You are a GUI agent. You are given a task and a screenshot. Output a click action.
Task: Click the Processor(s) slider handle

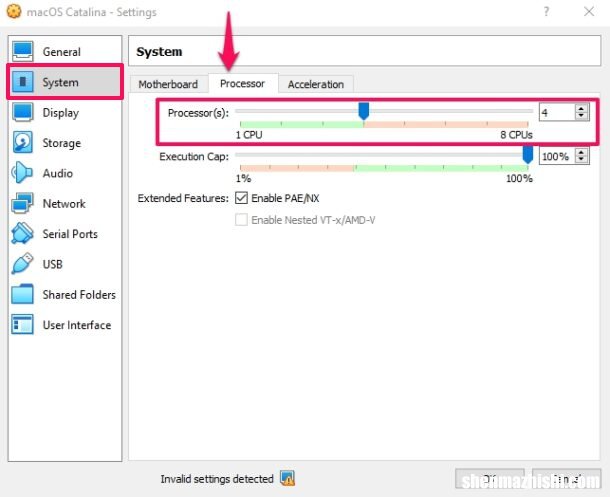(364, 112)
